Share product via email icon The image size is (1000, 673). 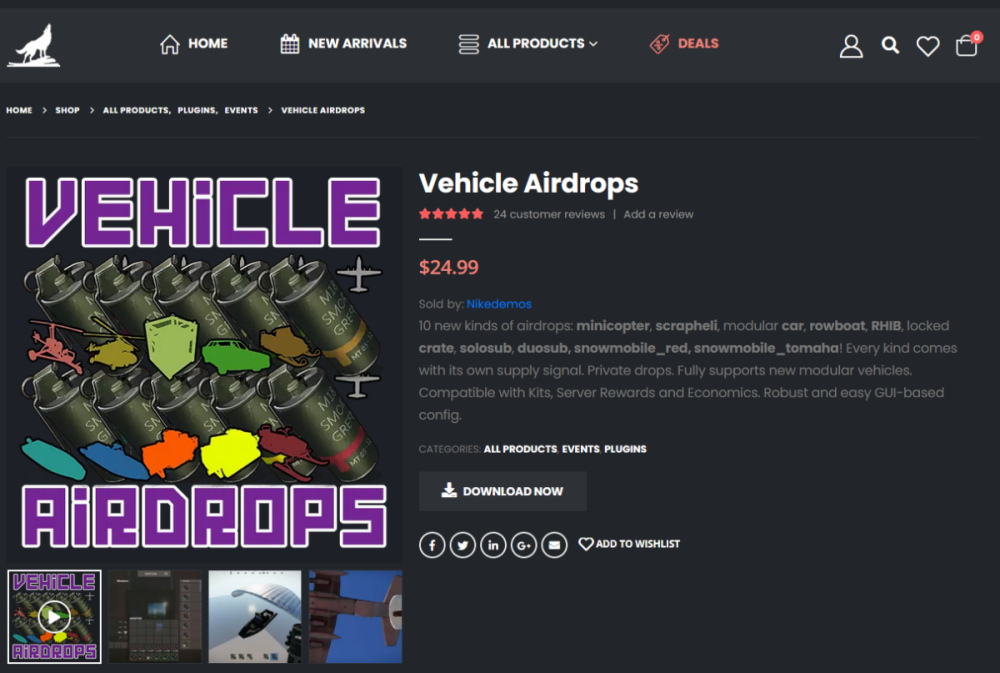(555, 545)
